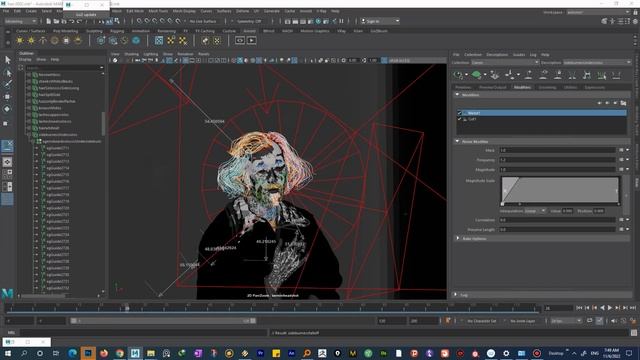The height and width of the screenshot is (360, 640).
Task: Open the Sign In account dropdown
Action: pos(380,21)
